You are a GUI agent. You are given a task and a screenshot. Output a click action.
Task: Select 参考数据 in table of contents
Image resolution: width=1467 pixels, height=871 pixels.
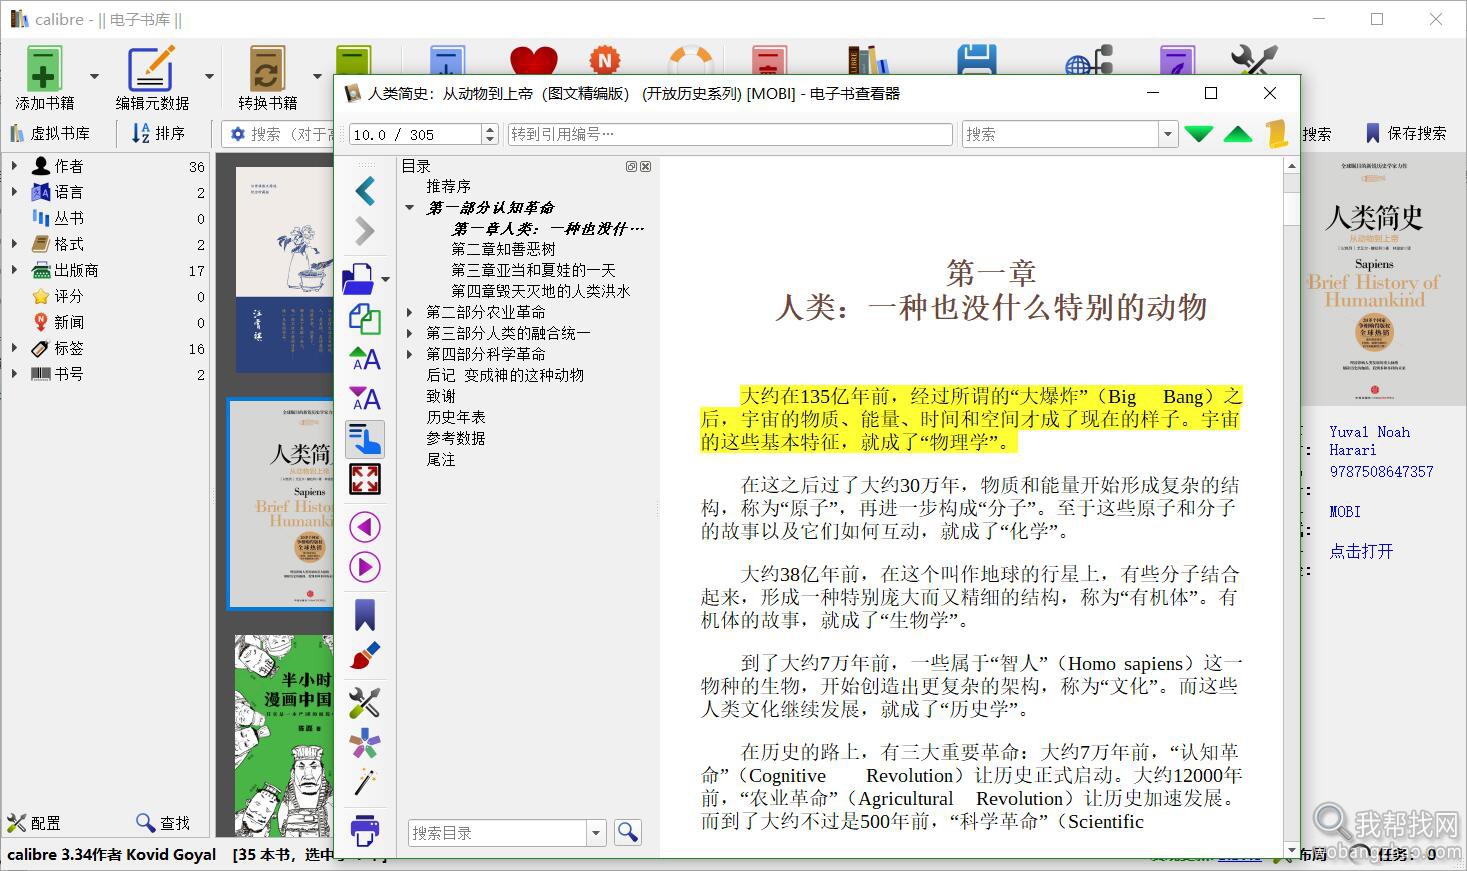tap(456, 438)
